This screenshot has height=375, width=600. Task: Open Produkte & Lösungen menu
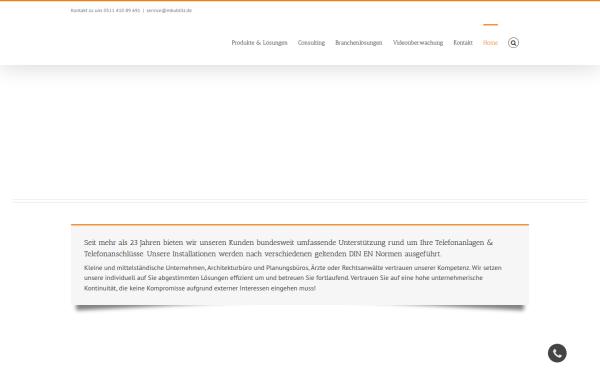click(x=259, y=43)
